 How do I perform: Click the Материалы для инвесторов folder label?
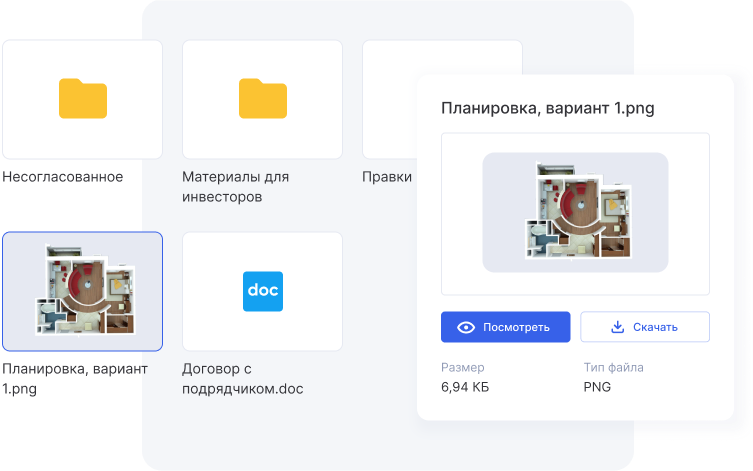235,187
